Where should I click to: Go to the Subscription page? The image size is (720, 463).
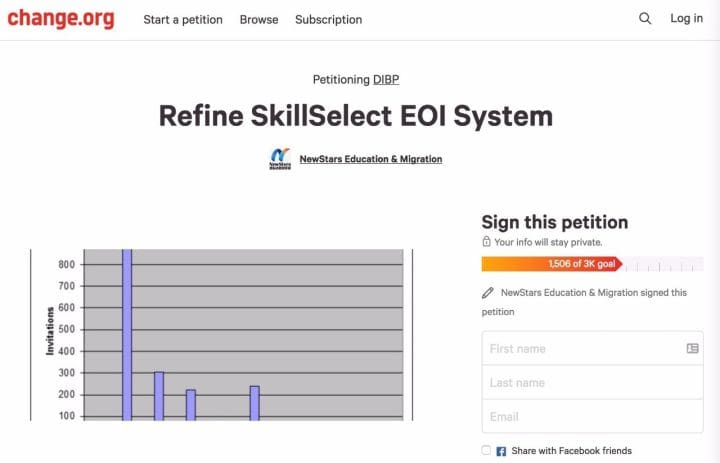[329, 20]
